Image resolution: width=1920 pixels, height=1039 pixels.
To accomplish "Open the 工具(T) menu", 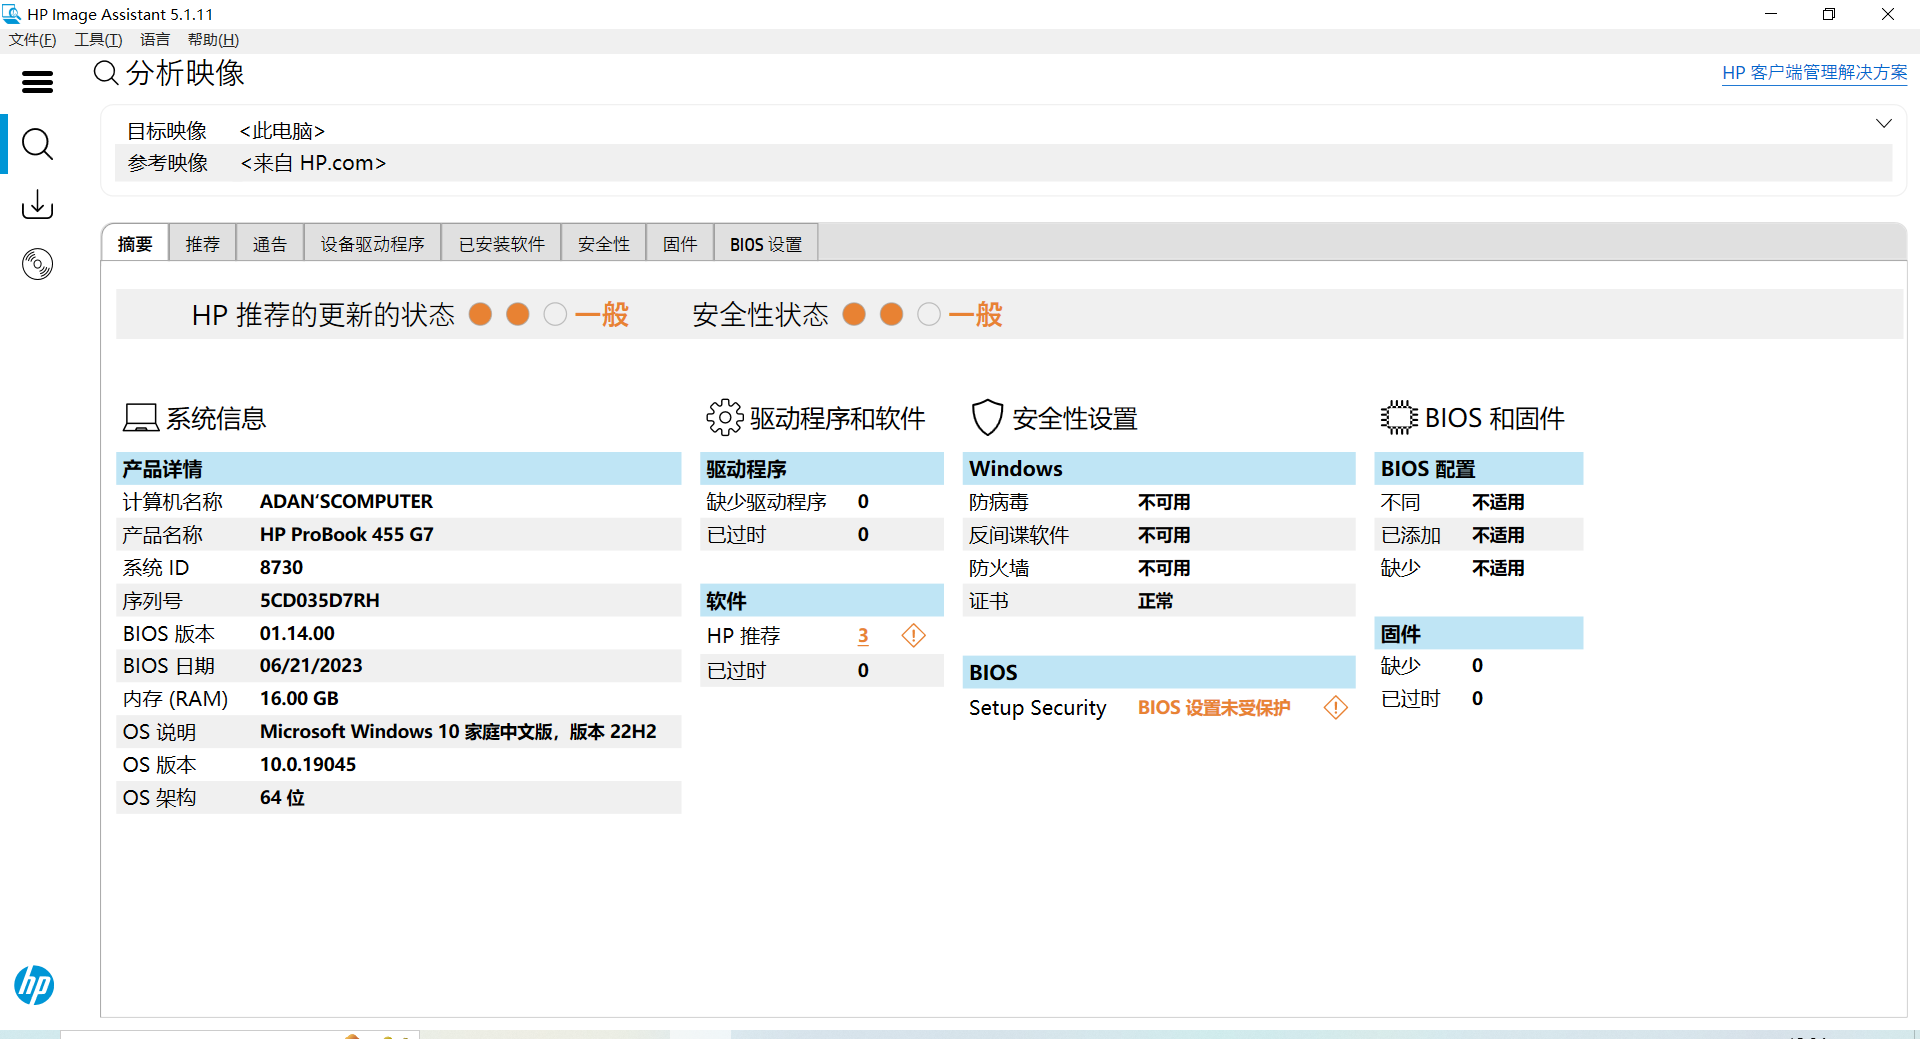I will pos(98,40).
